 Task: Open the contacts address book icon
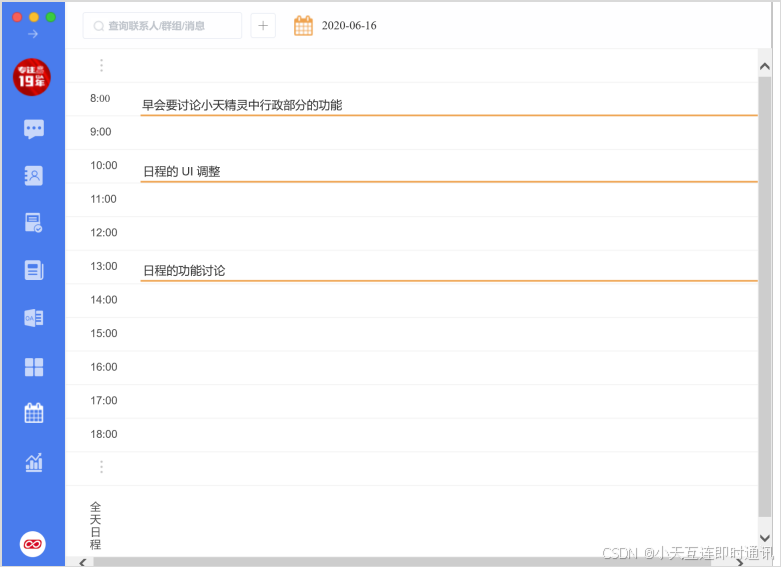34,176
